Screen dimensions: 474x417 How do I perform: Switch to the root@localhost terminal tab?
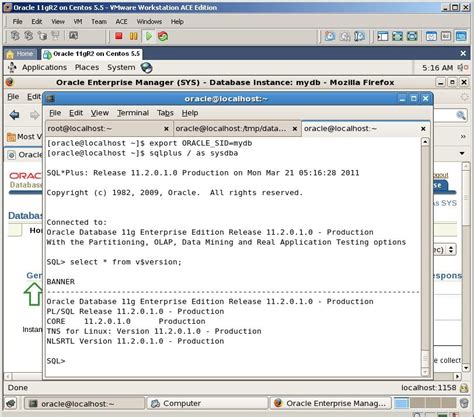coord(109,129)
